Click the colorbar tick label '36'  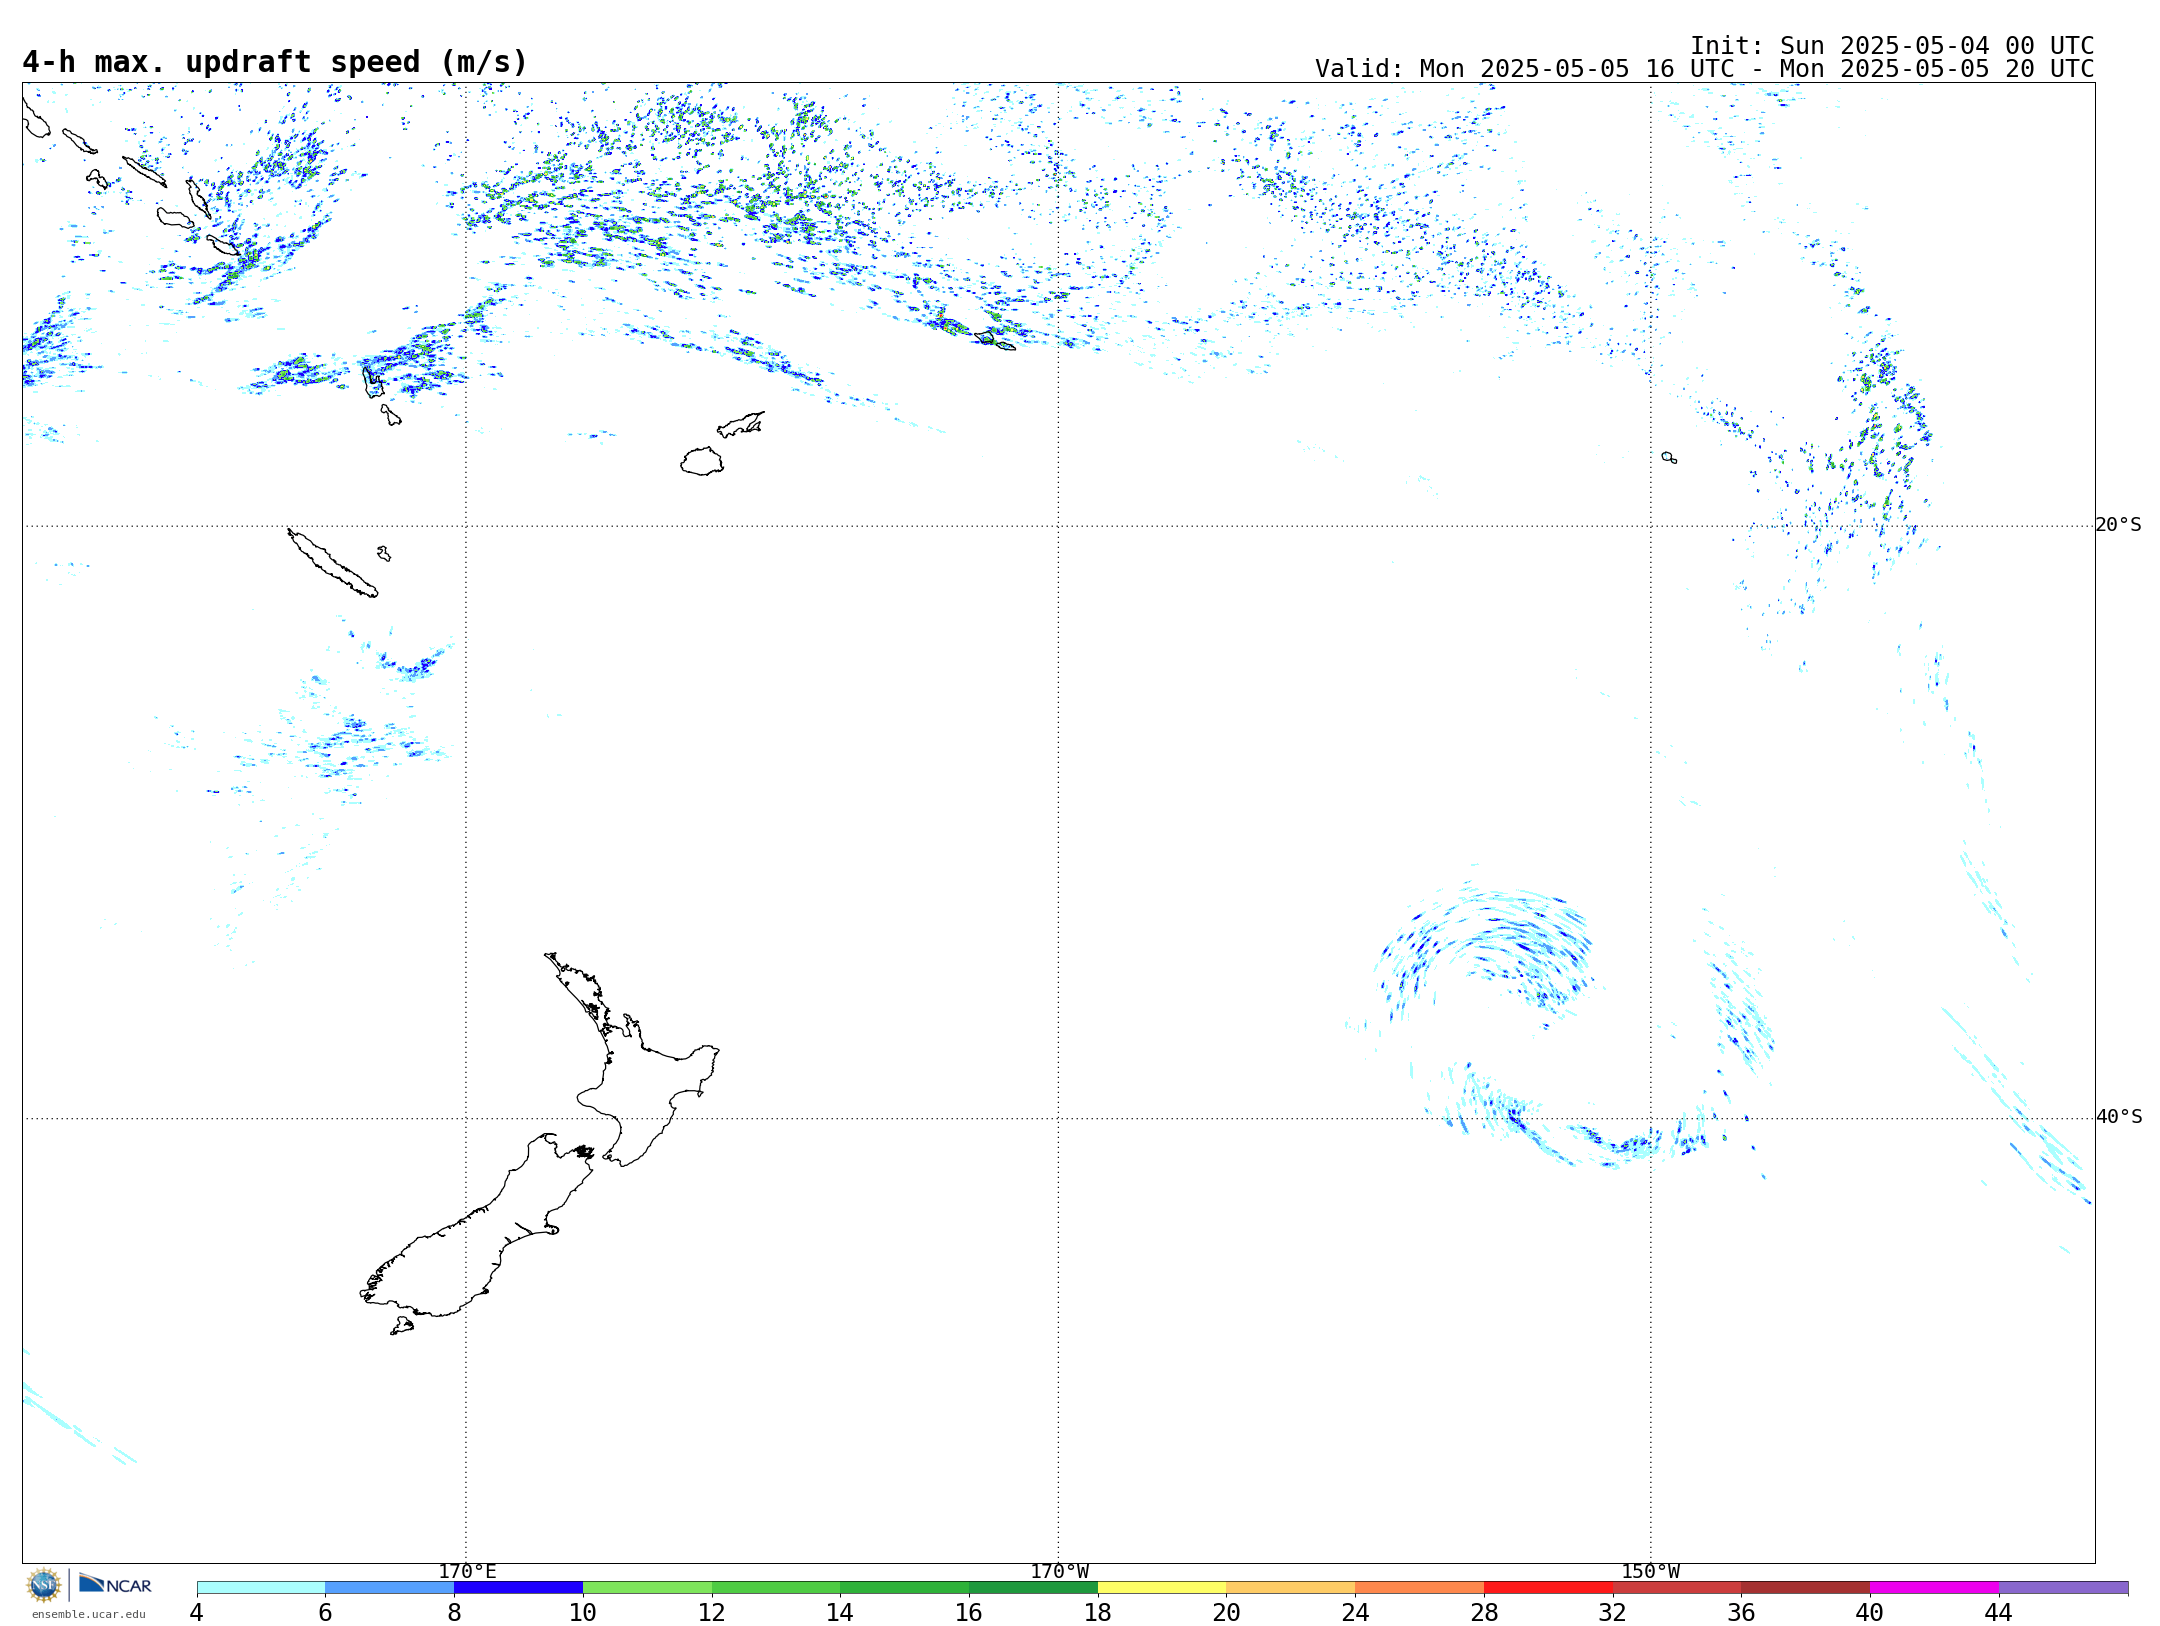[x=1742, y=1613]
